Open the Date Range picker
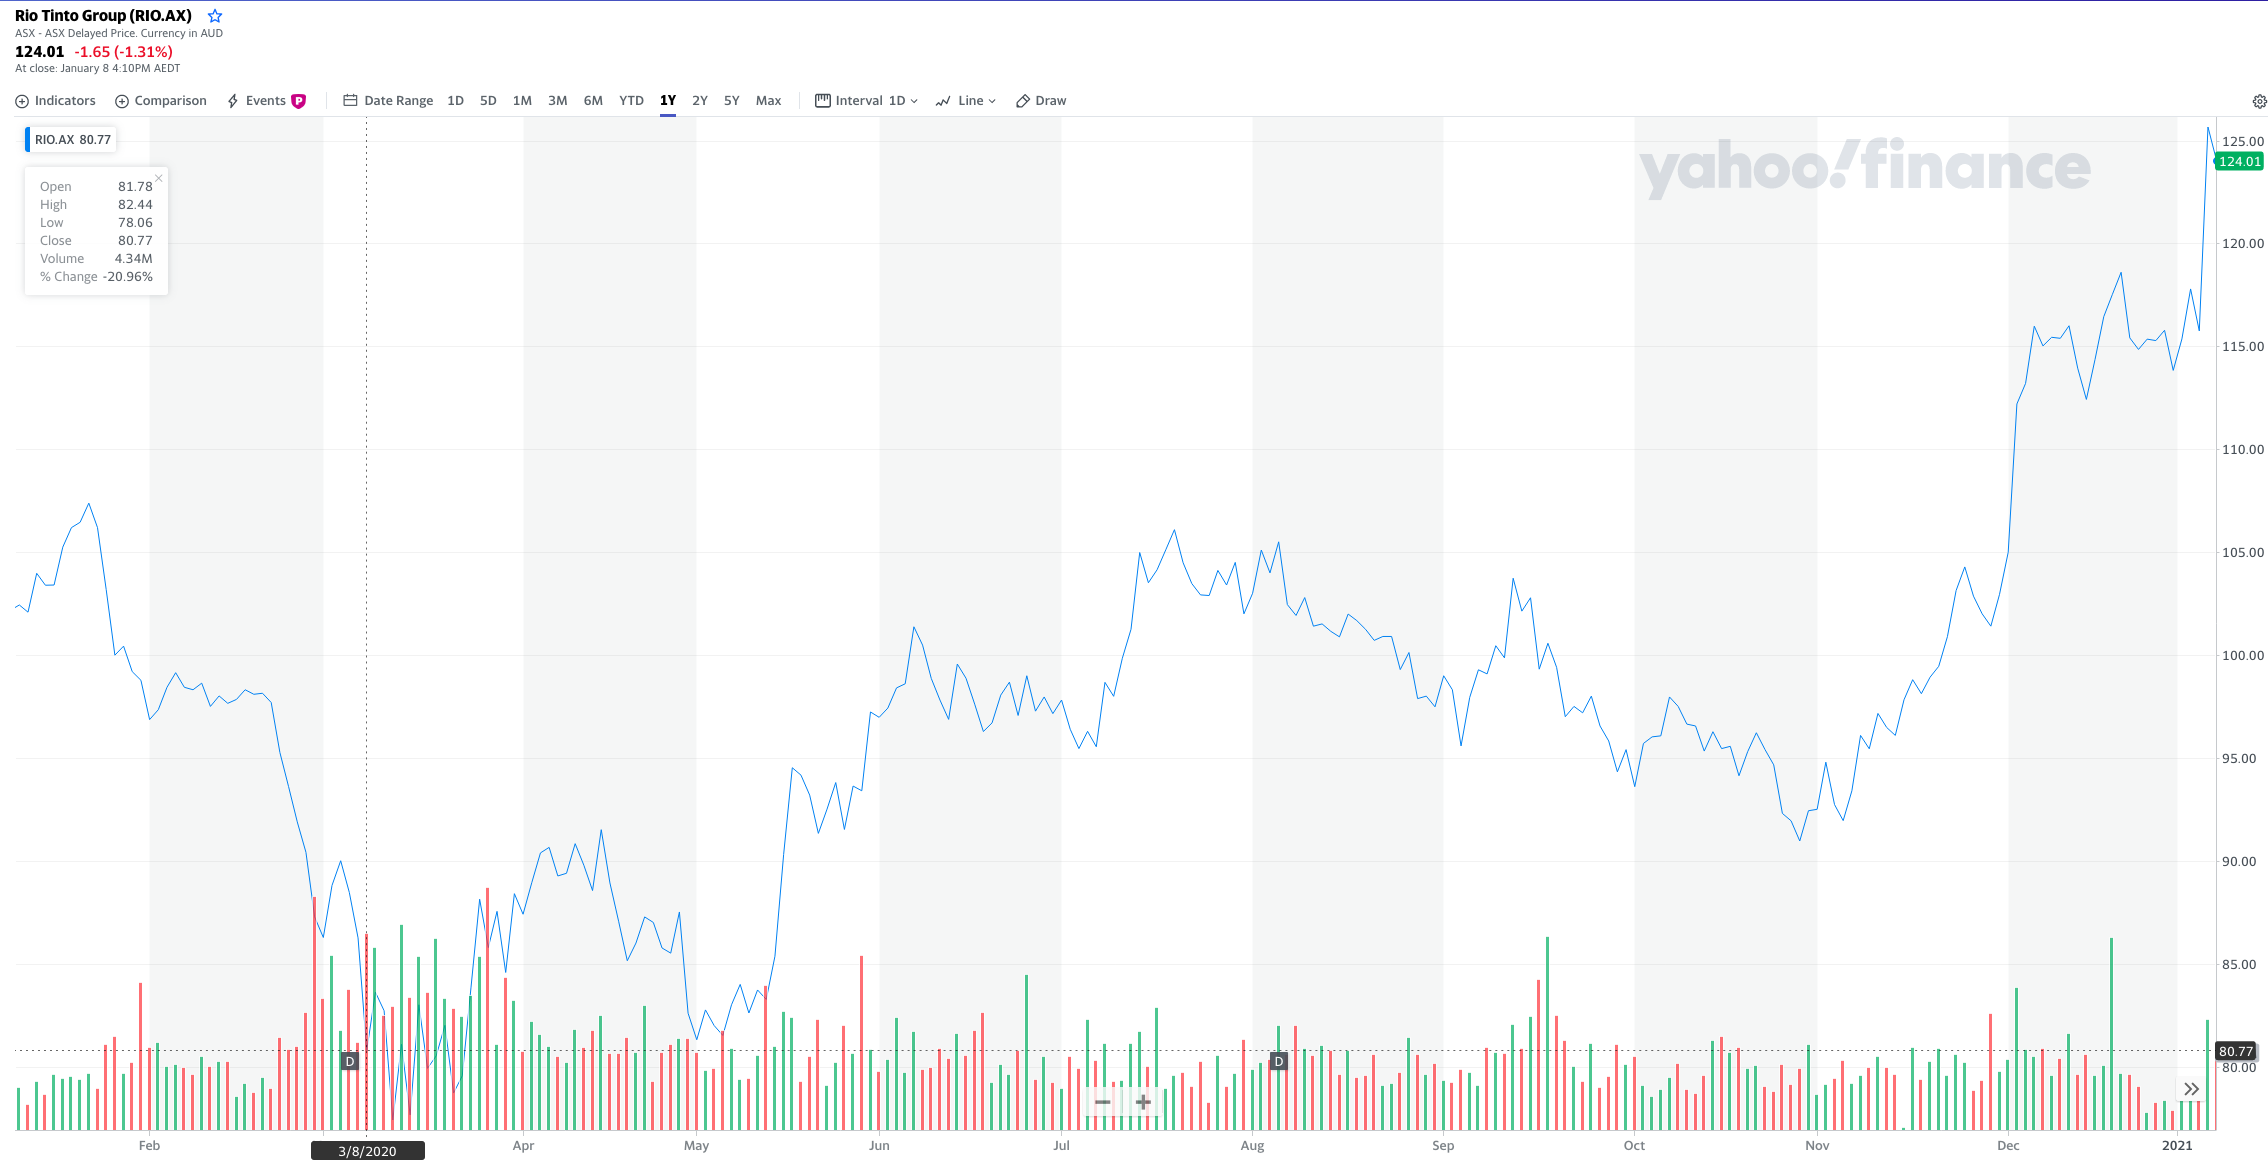The image size is (2268, 1169). (388, 101)
